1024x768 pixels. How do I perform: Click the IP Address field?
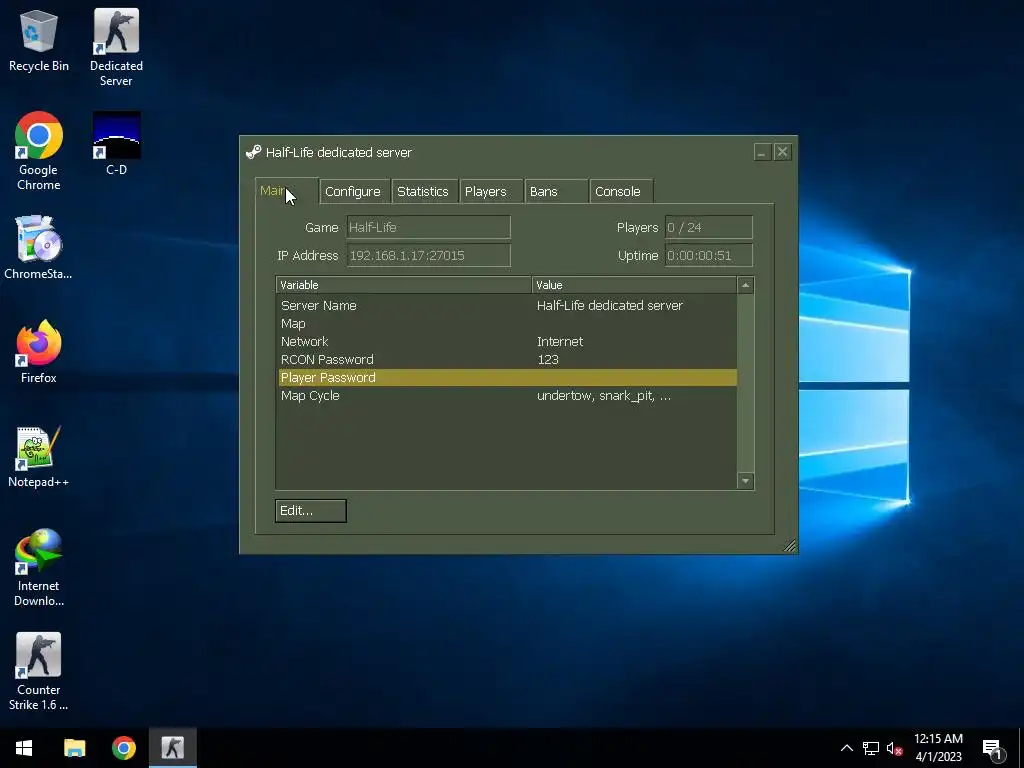point(428,255)
